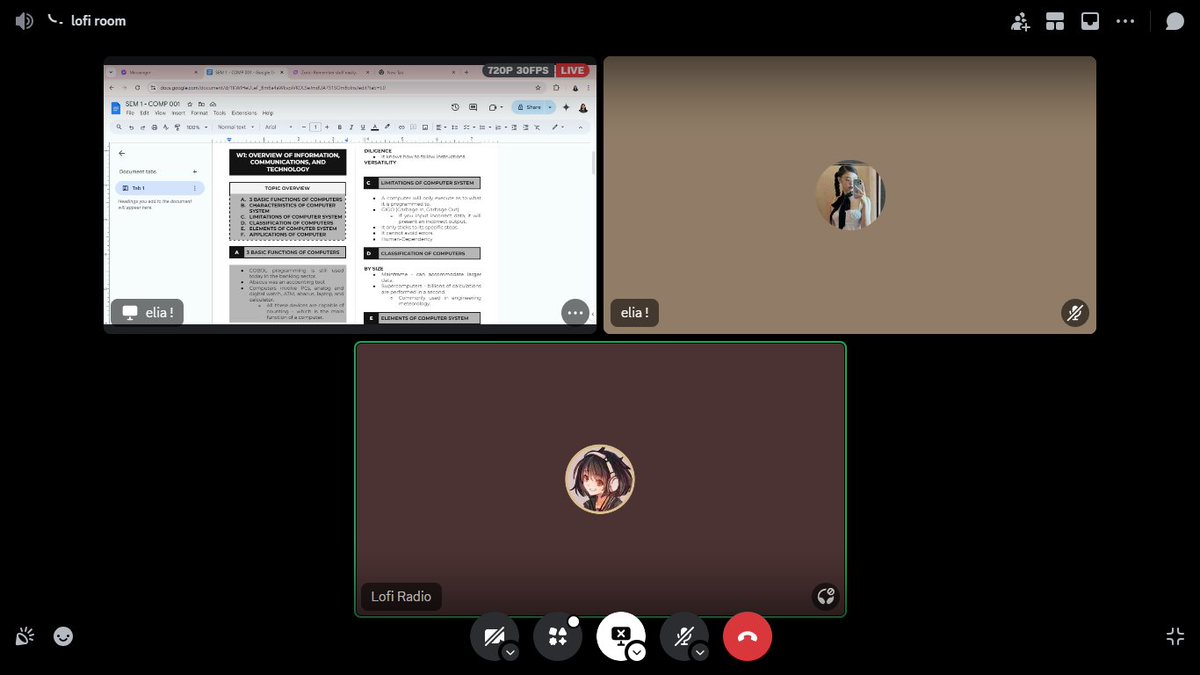Image resolution: width=1200 pixels, height=675 pixels.
Task: Open the Activities icon in call controls
Action: (557, 636)
